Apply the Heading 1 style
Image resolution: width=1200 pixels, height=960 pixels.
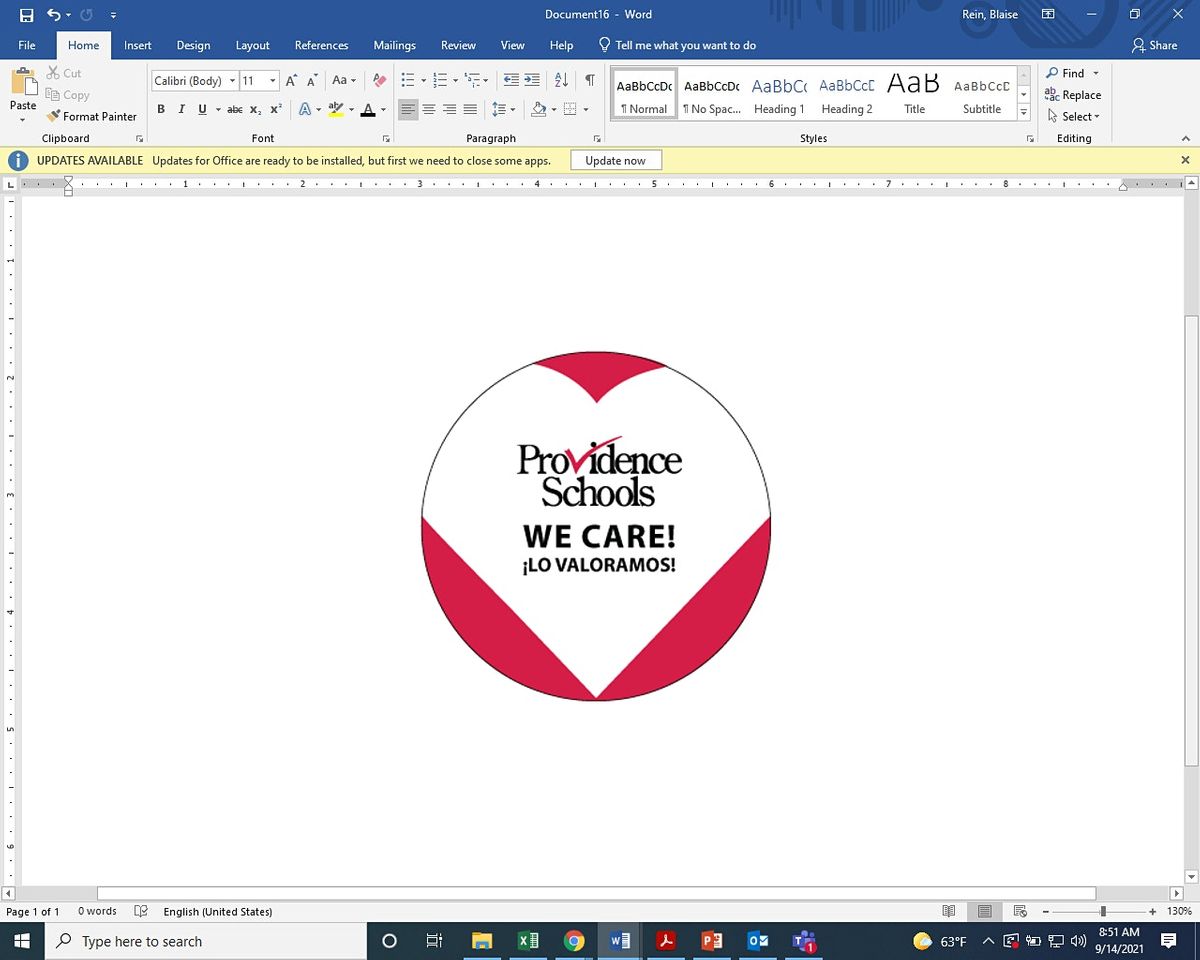click(779, 93)
